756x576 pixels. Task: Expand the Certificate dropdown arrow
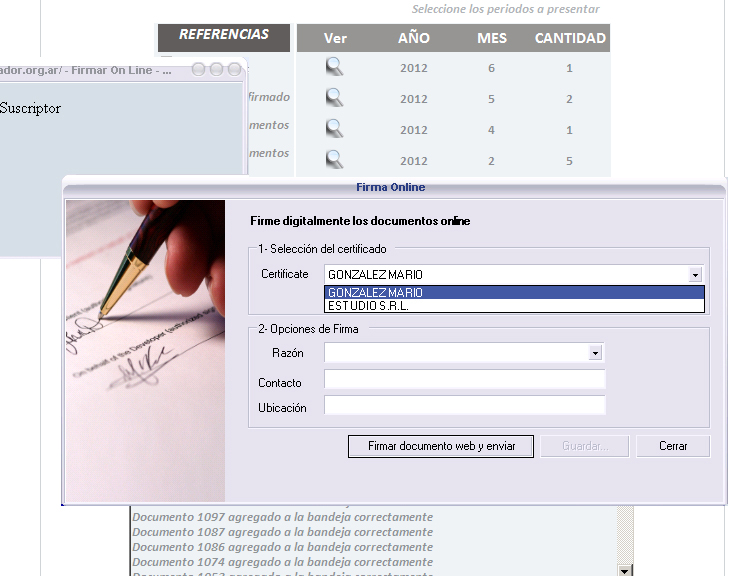pyautogui.click(x=695, y=275)
